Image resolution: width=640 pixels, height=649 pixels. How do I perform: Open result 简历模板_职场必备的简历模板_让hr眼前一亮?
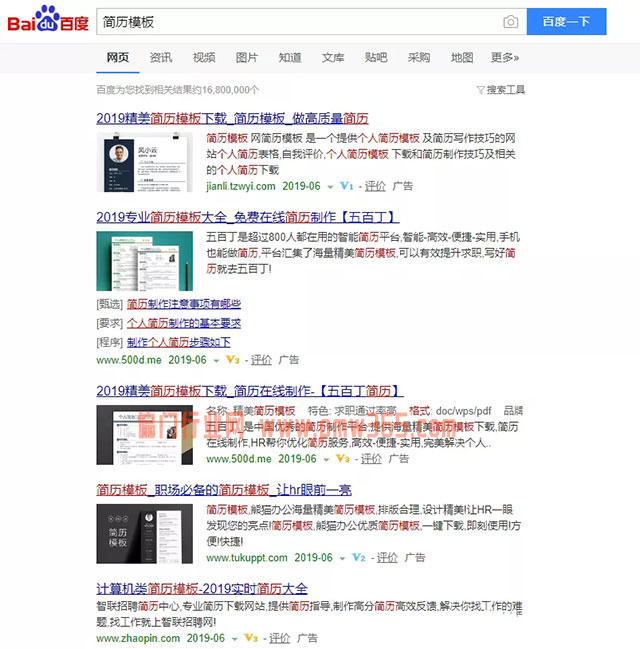click(x=224, y=490)
